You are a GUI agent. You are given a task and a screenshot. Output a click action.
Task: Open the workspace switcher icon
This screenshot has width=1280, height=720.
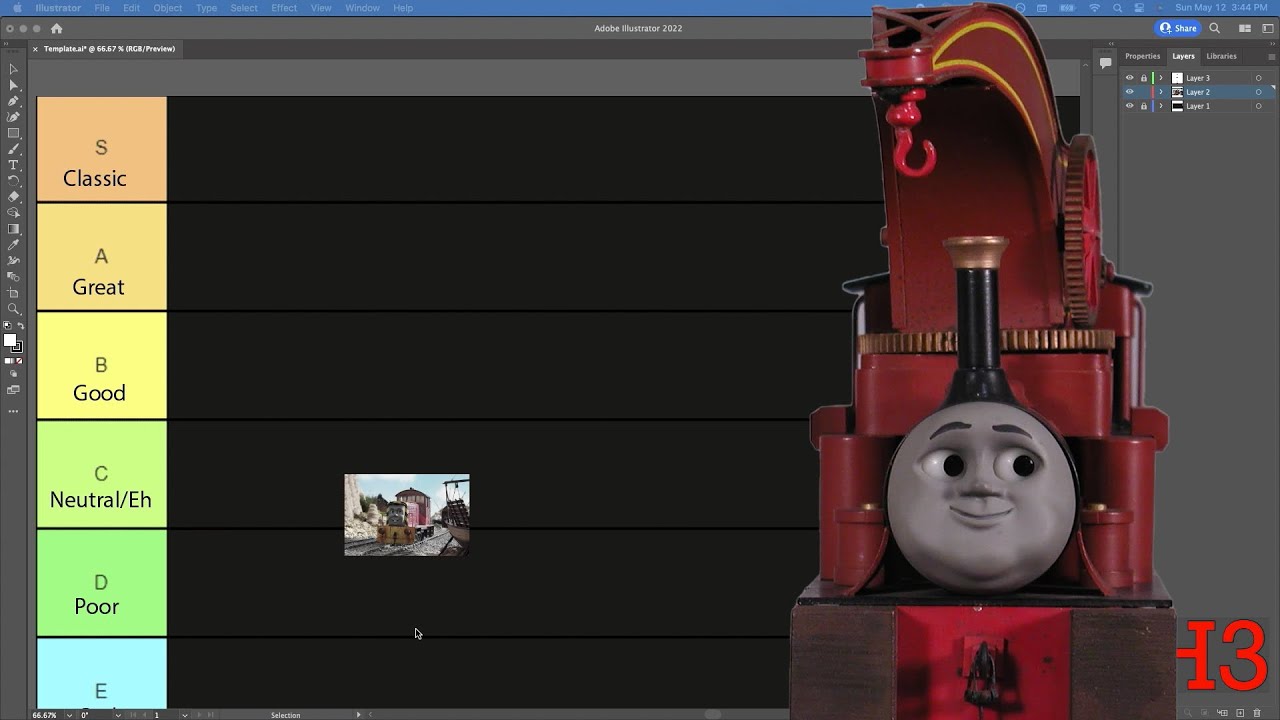[x=1268, y=29]
